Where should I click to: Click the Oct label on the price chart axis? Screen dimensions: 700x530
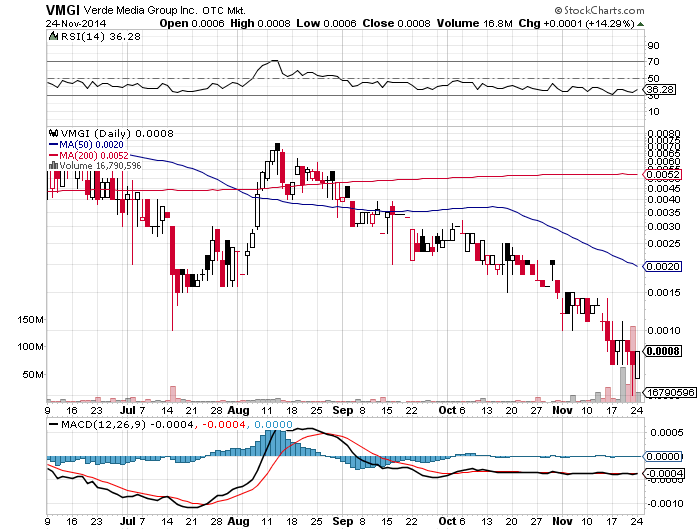(x=447, y=410)
